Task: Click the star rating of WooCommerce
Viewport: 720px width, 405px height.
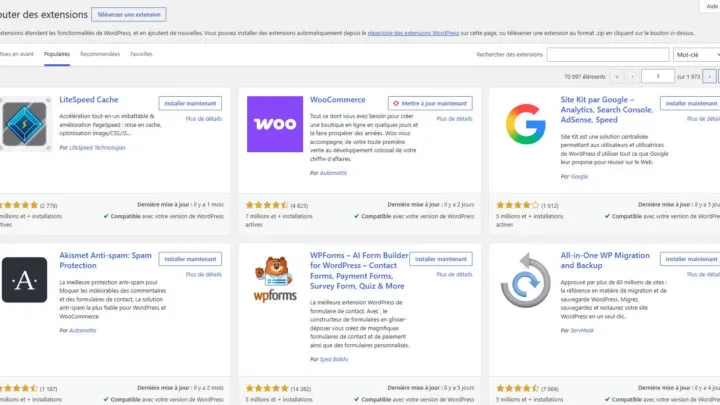Action: (x=267, y=205)
